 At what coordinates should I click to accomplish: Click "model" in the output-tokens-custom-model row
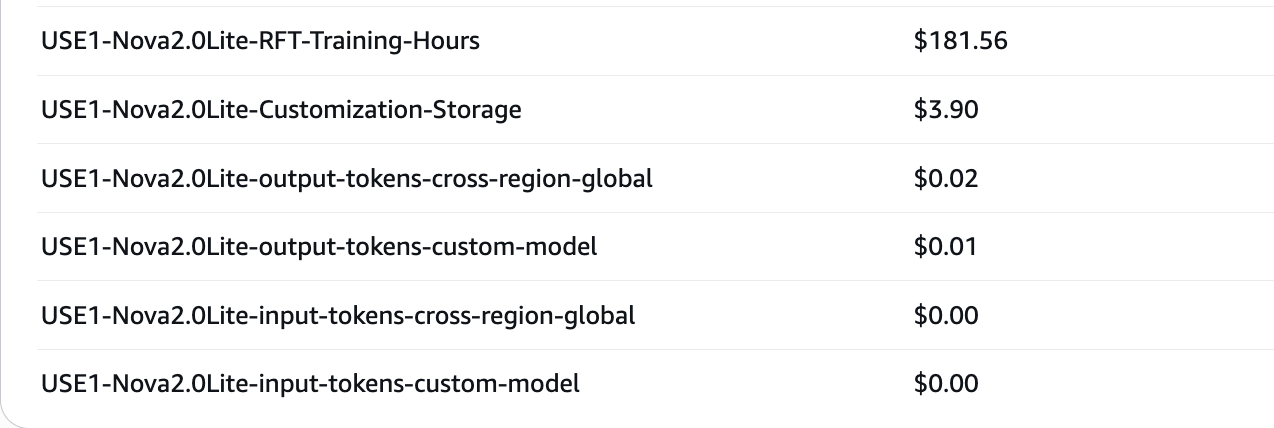coord(565,246)
